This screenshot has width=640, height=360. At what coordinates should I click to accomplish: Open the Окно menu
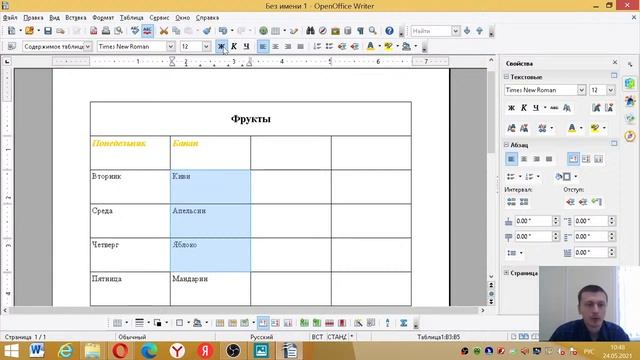[x=182, y=18]
